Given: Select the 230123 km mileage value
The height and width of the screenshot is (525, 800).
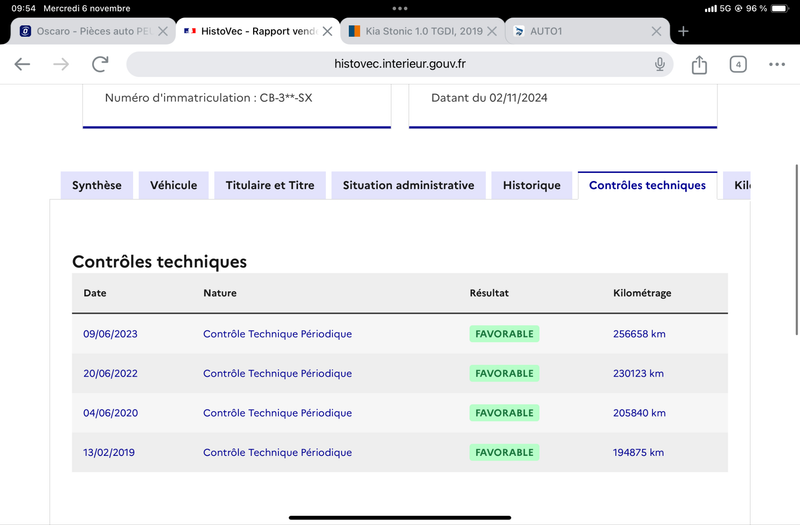Looking at the screenshot, I should click(x=638, y=373).
